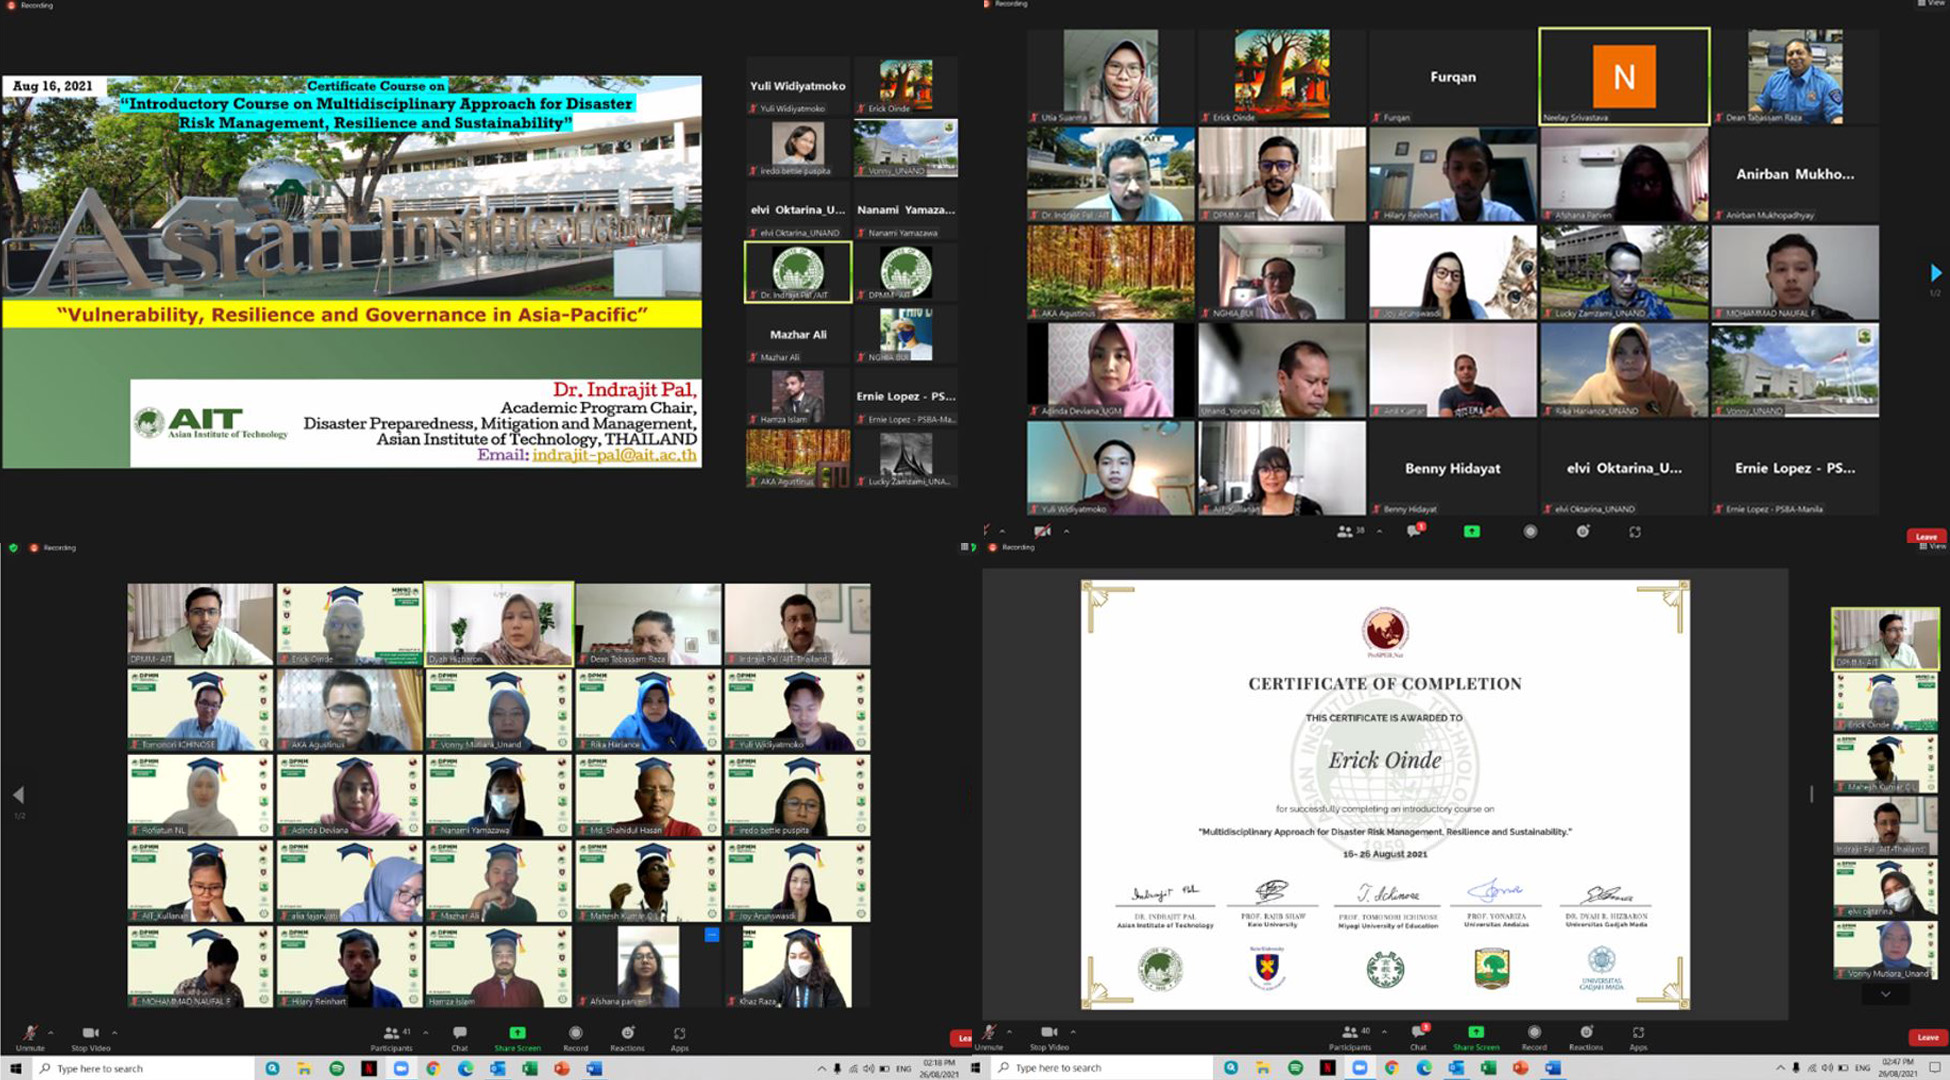Expand the caret beside Participants 41
This screenshot has width=1950, height=1080.
pyautogui.click(x=426, y=1032)
